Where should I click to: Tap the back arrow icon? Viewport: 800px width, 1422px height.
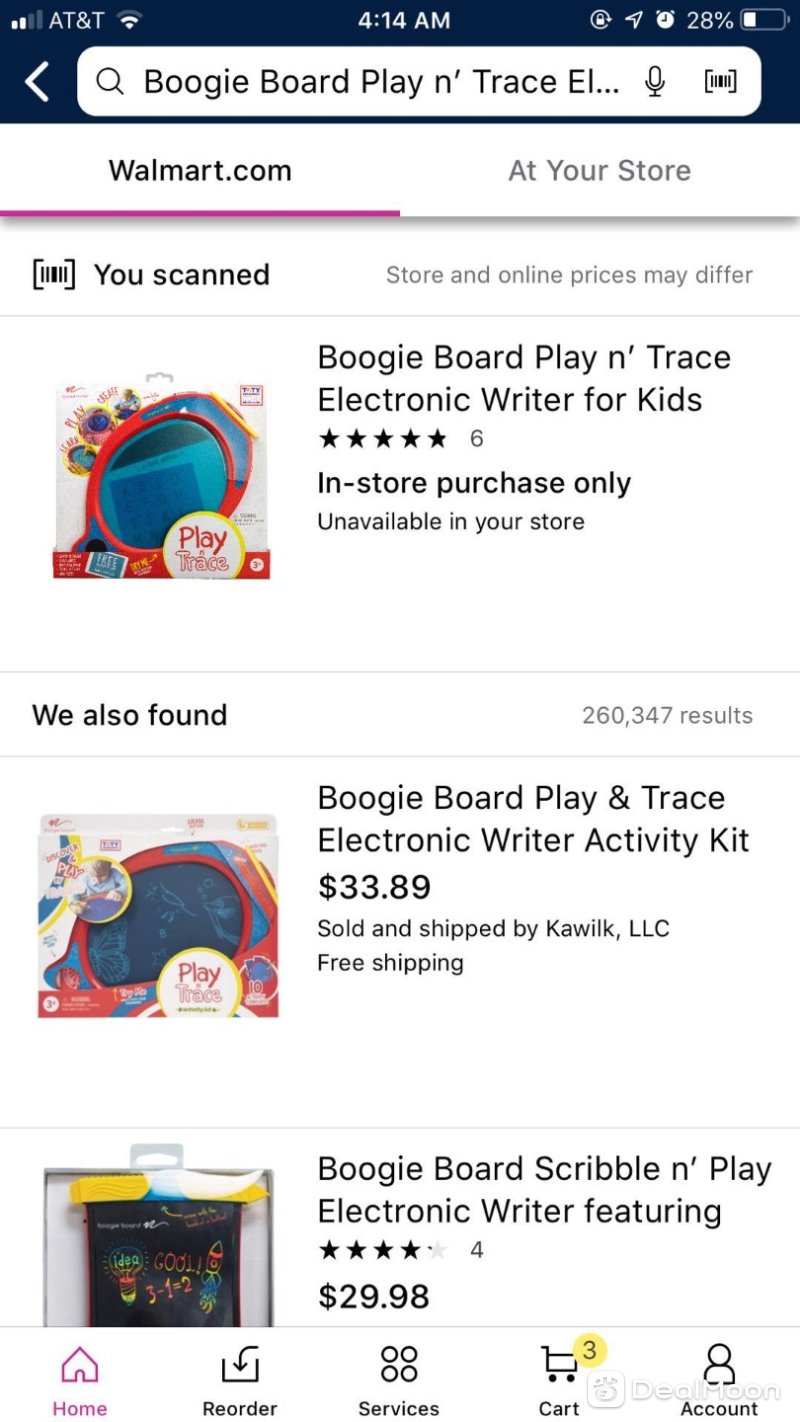pyautogui.click(x=37, y=82)
